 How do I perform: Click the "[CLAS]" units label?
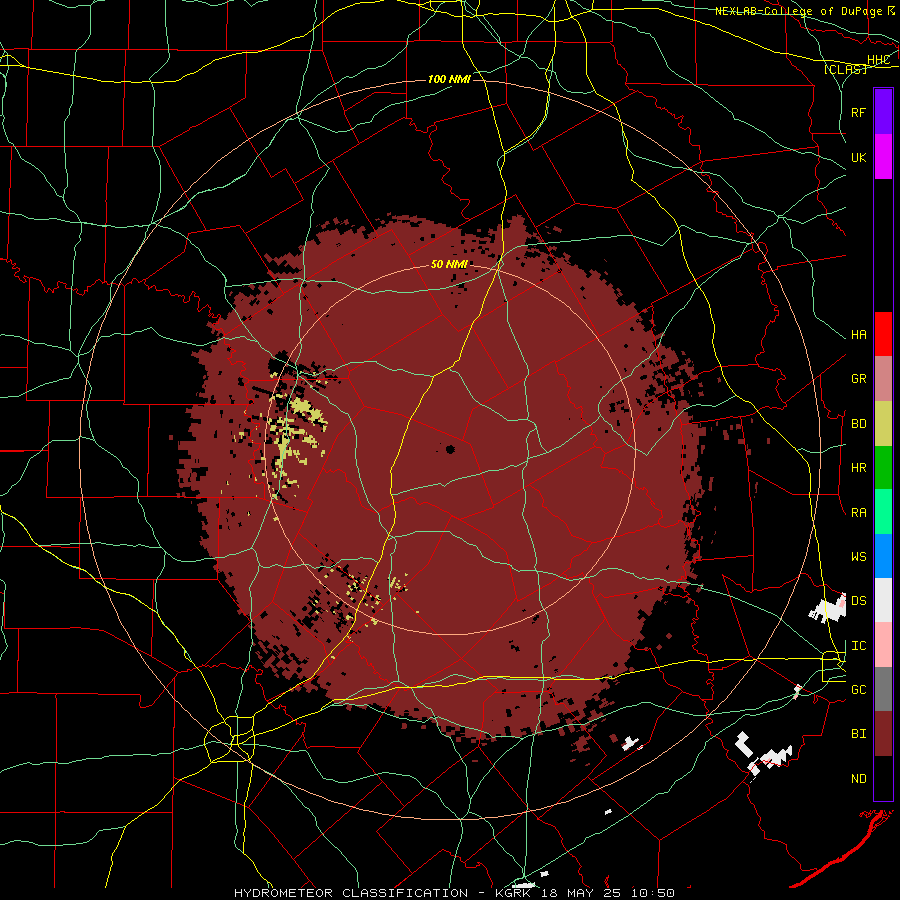(845, 69)
